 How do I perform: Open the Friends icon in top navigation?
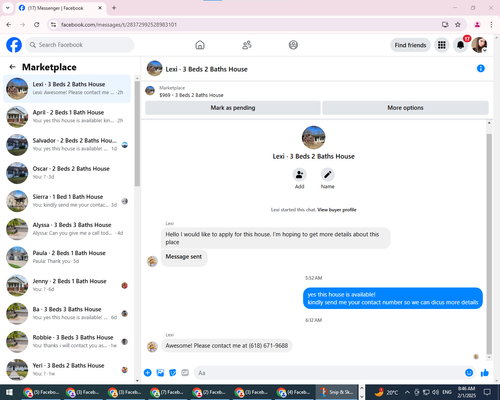pos(247,45)
